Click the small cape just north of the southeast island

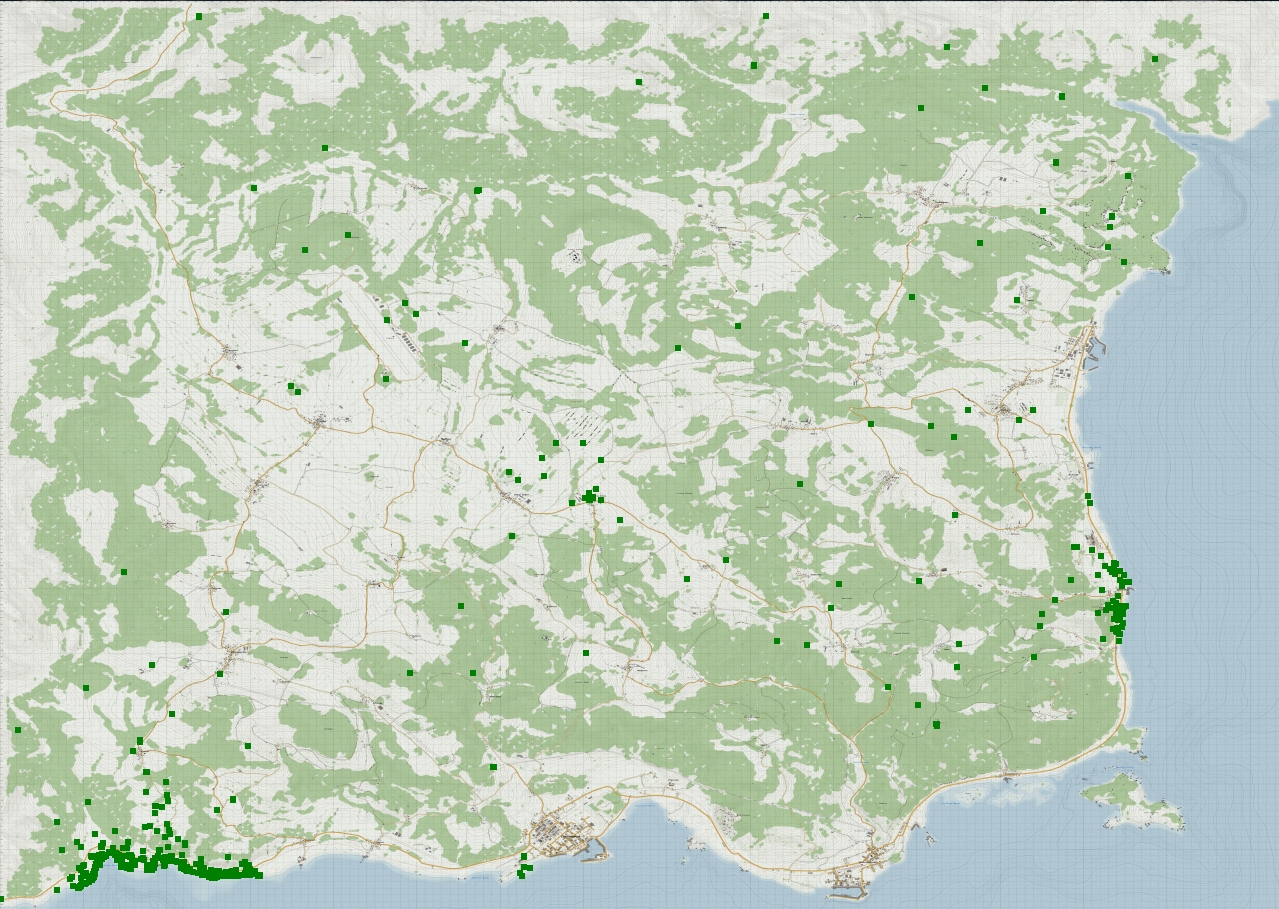(x=1132, y=740)
